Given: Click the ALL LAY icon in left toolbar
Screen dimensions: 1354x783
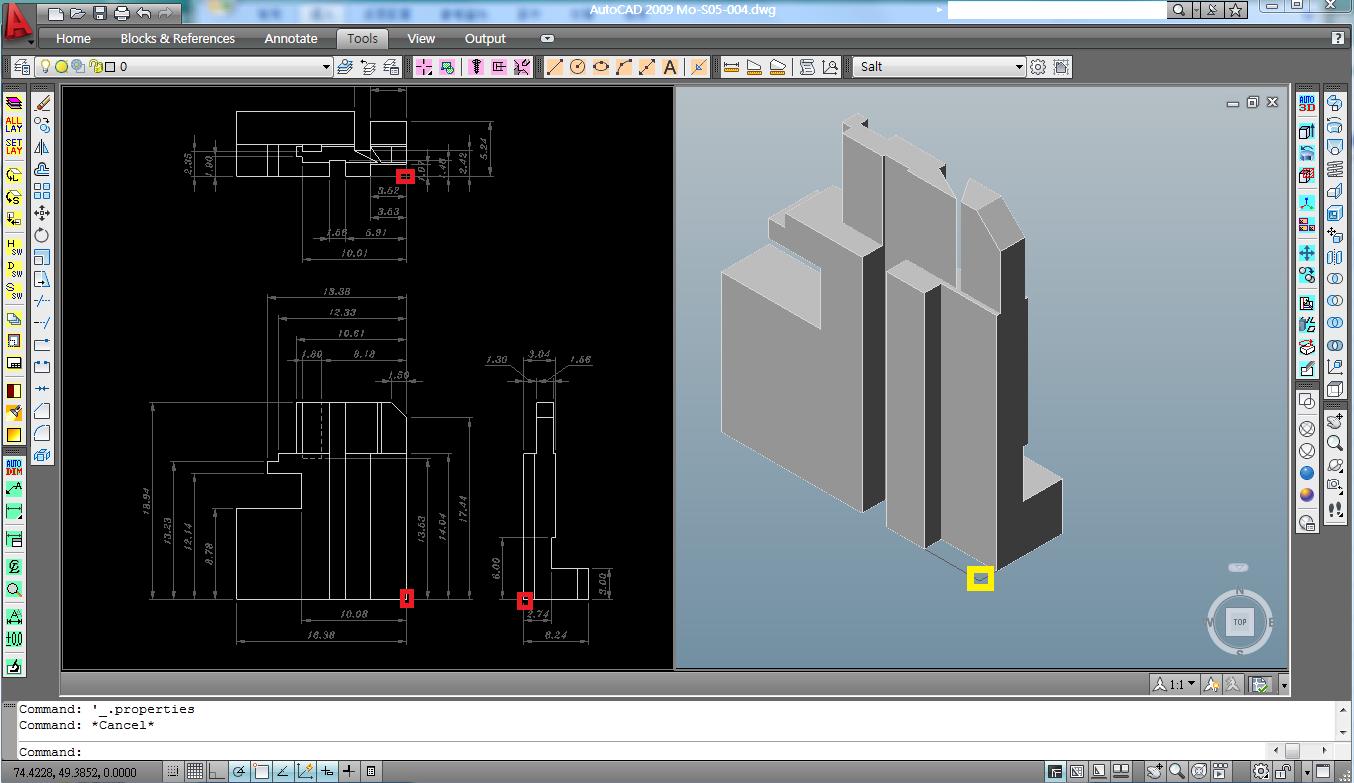Looking at the screenshot, I should tap(14, 124).
